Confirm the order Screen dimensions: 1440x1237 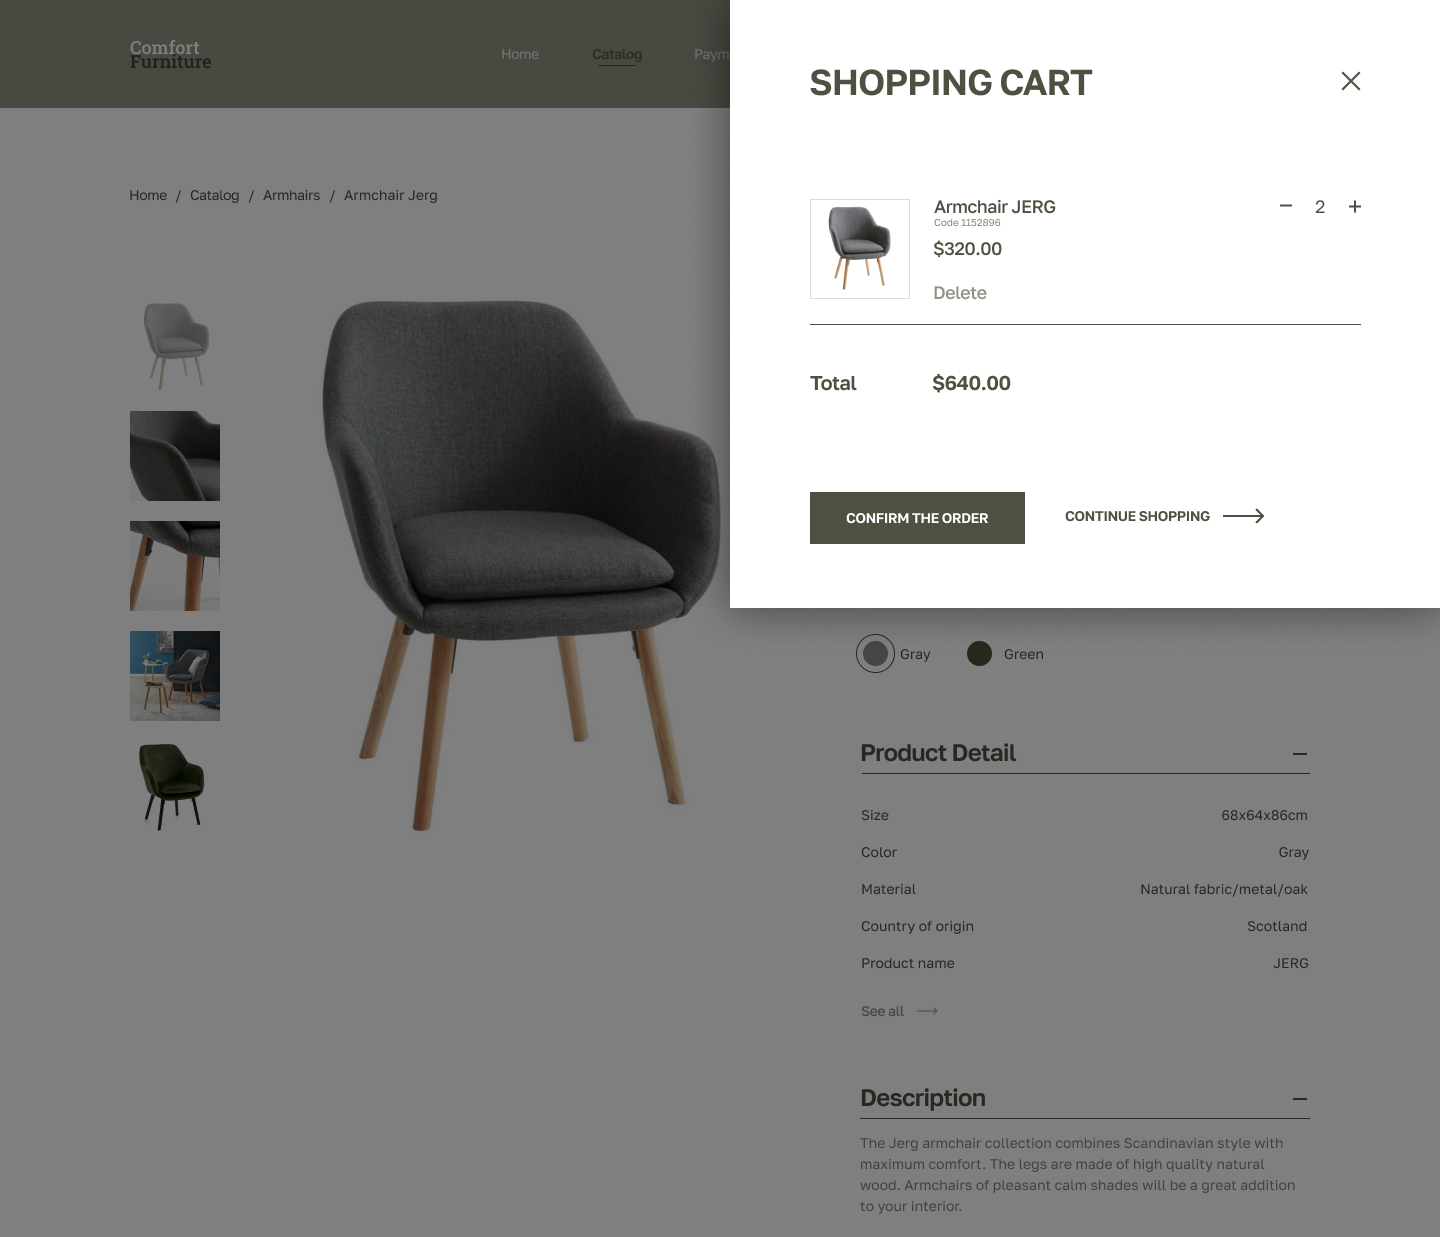click(917, 518)
